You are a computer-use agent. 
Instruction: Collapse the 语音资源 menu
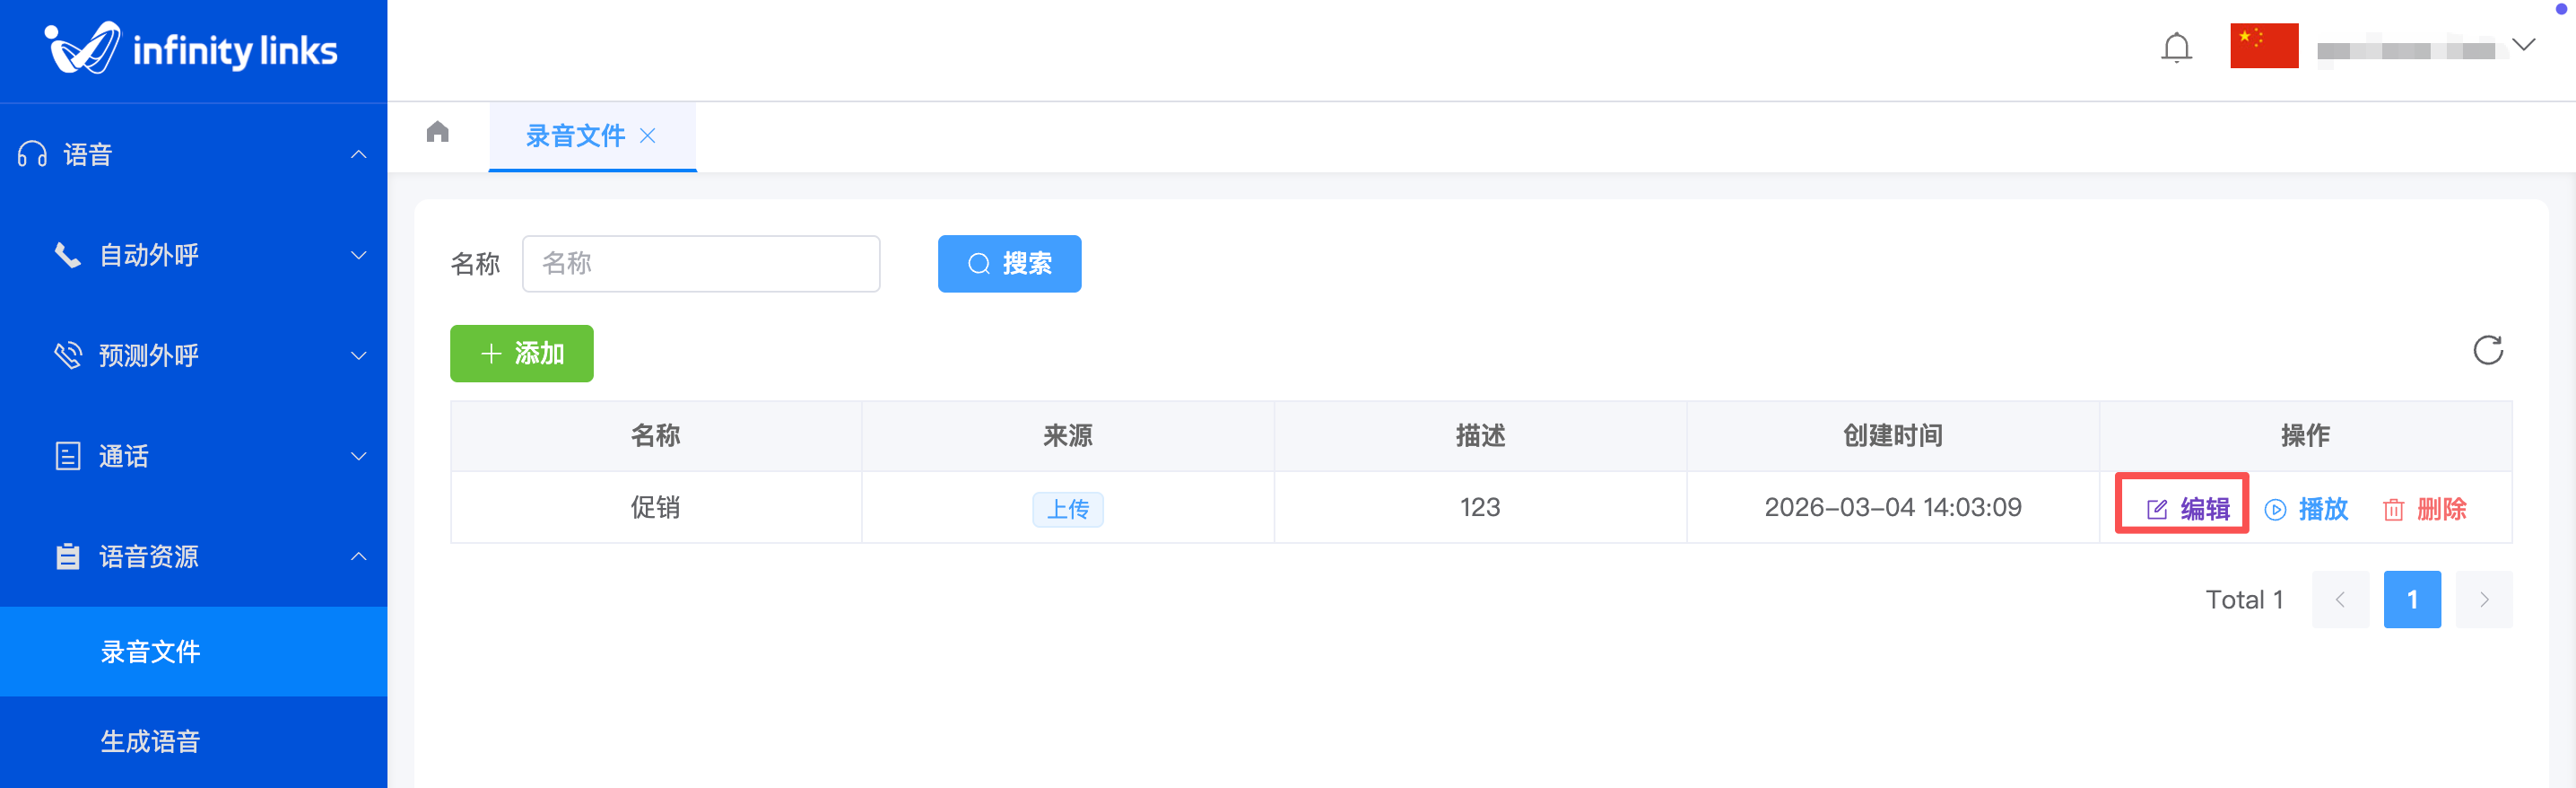click(x=359, y=557)
